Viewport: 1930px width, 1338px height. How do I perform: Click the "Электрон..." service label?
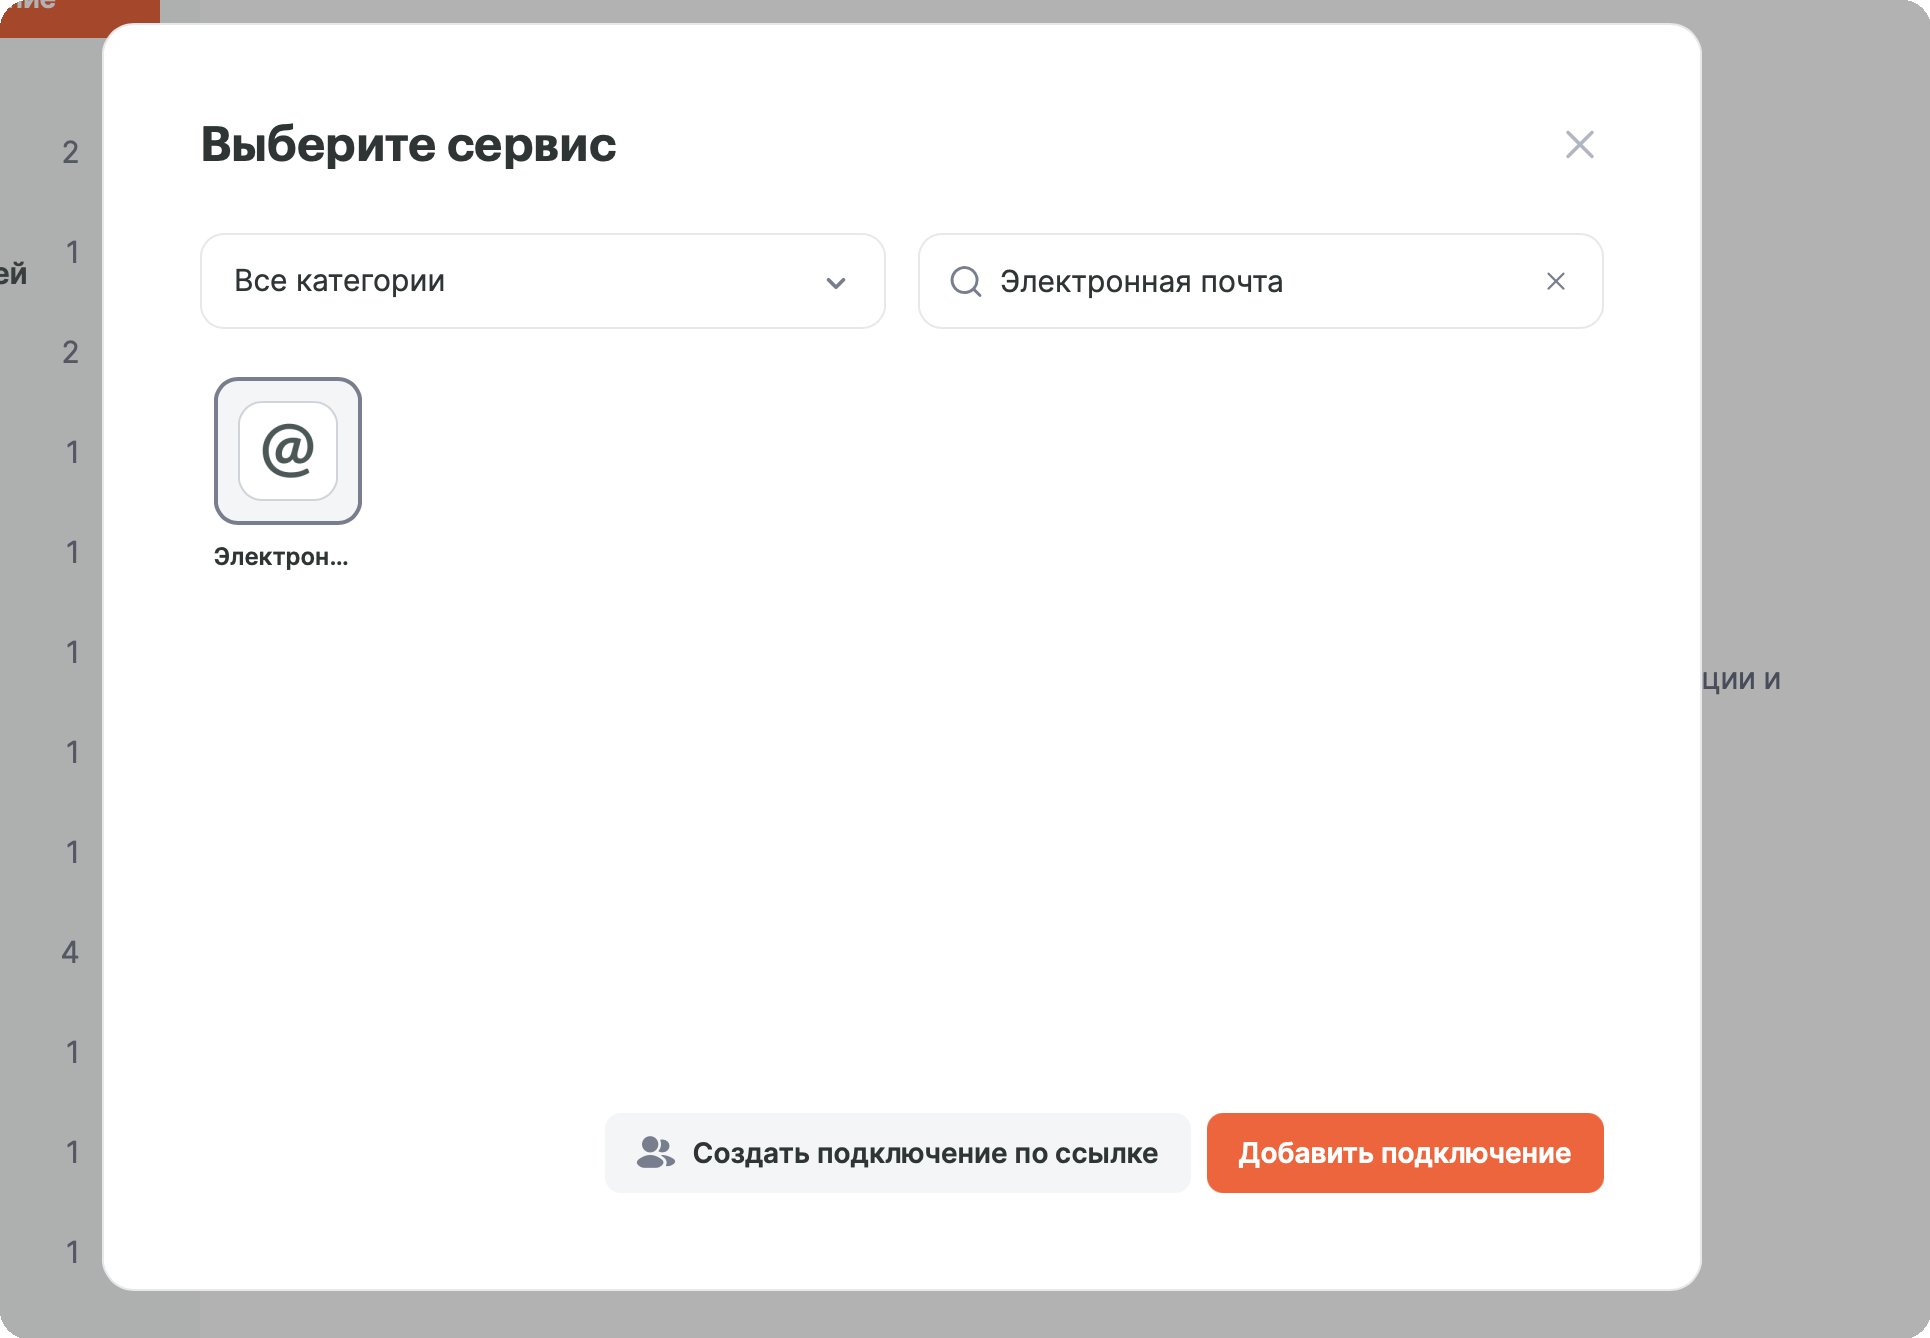[281, 557]
